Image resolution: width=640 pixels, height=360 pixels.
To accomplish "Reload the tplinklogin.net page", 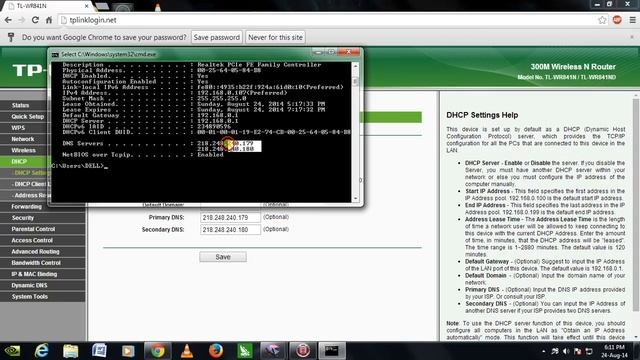I will pyautogui.click(x=35, y=20).
